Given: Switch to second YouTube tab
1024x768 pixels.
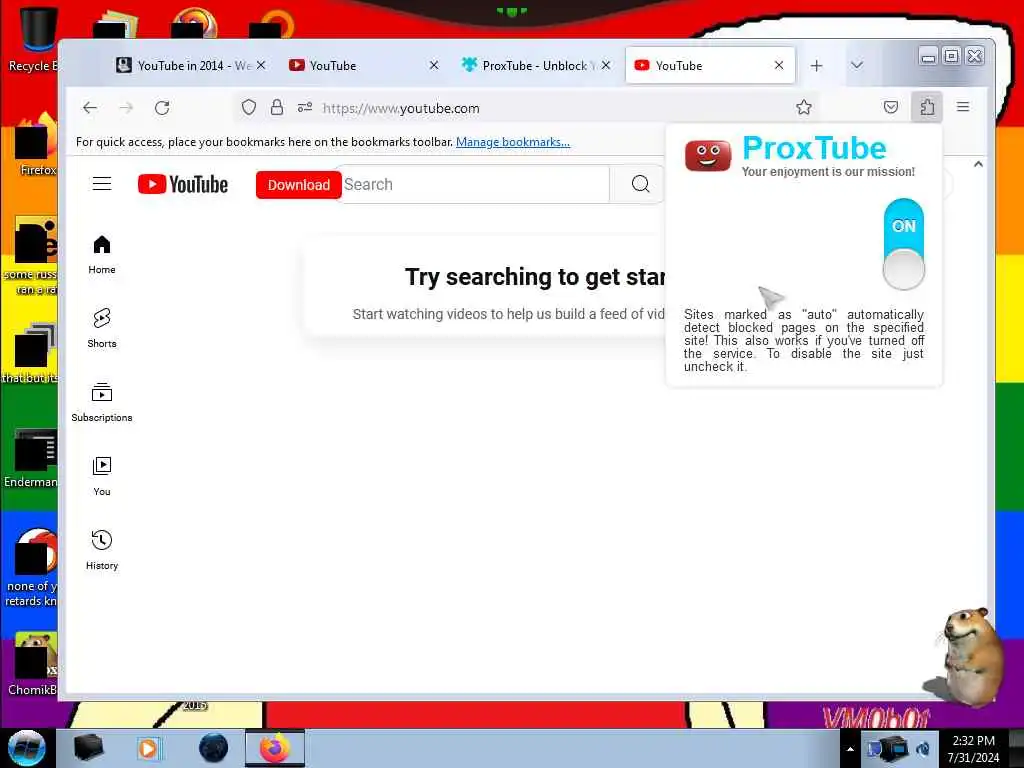Looking at the screenshot, I should point(356,65).
